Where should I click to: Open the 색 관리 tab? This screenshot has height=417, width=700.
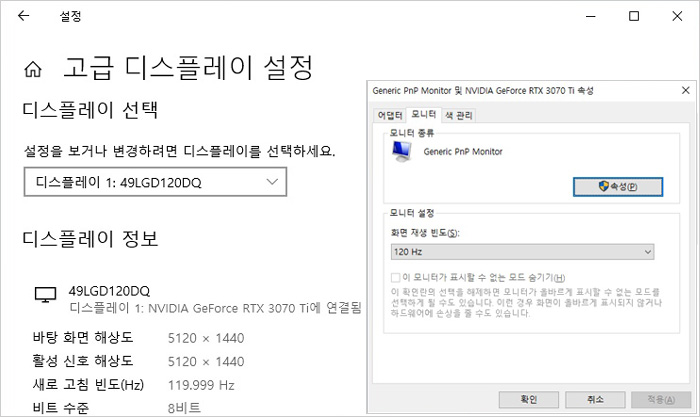pyautogui.click(x=458, y=115)
